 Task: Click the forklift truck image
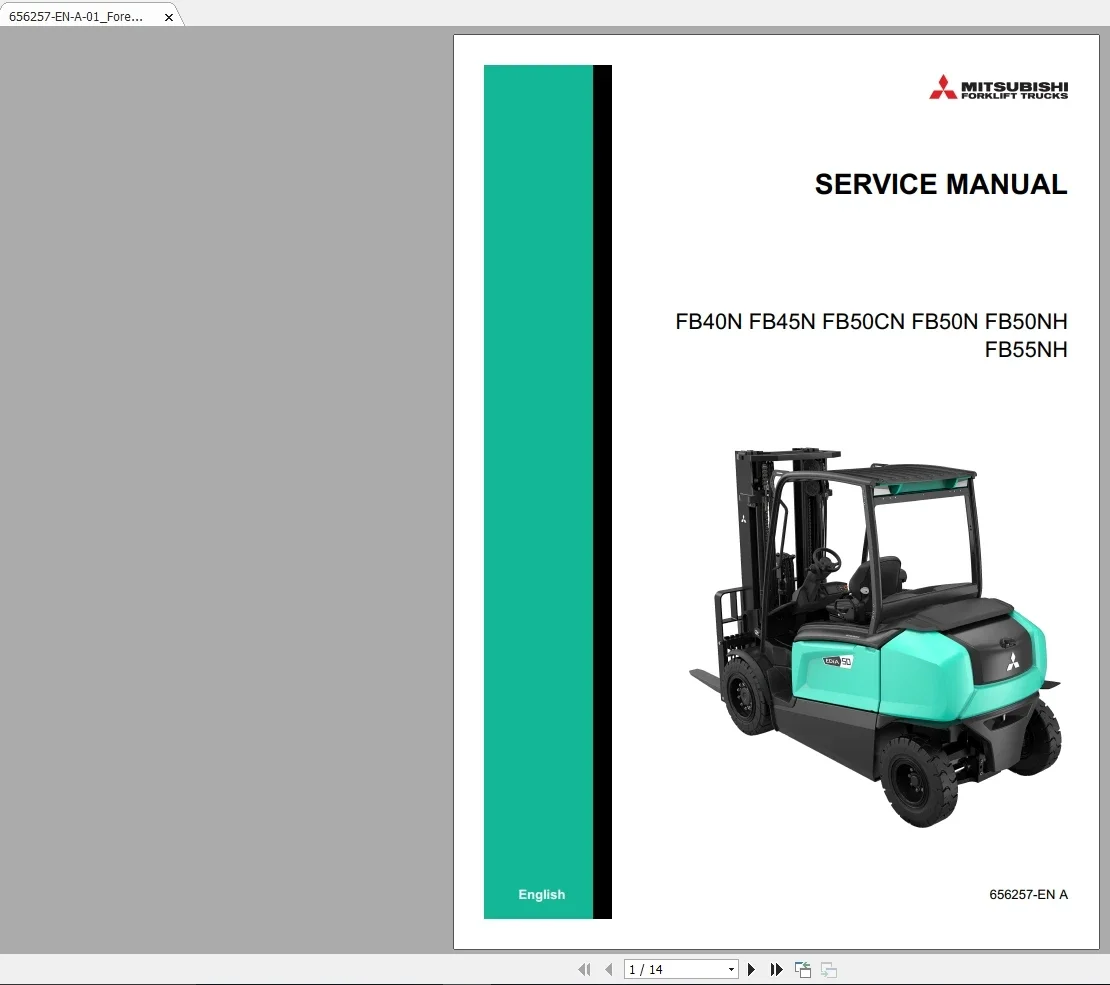coord(875,636)
